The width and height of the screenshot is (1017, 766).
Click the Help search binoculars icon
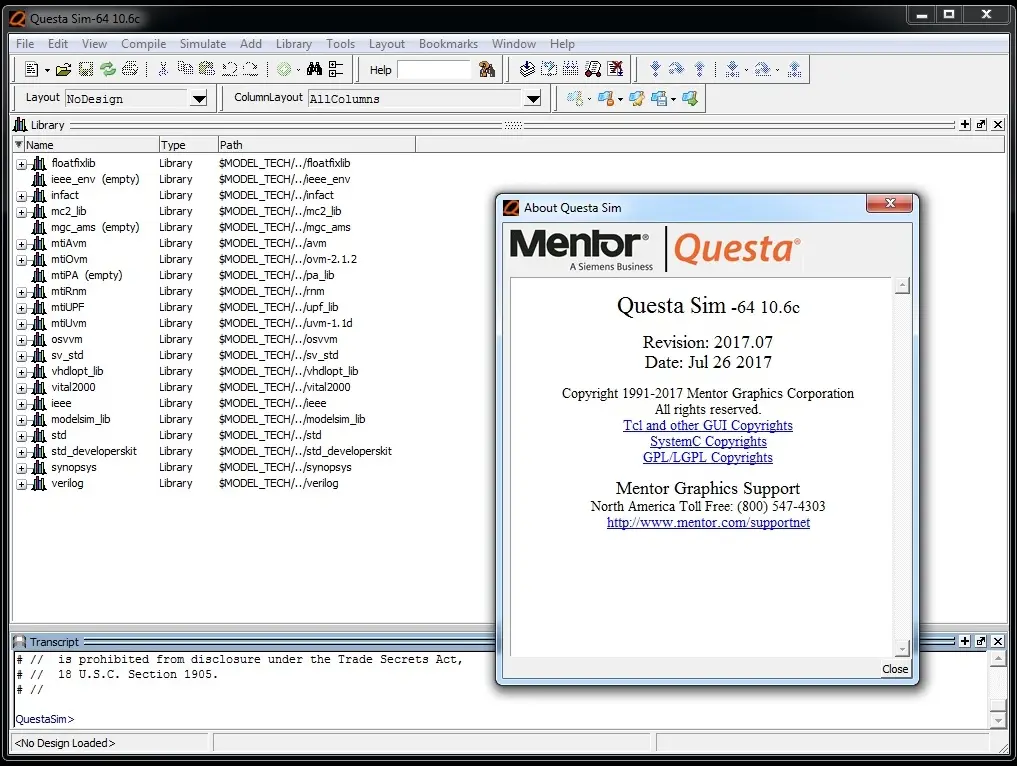tap(486, 69)
